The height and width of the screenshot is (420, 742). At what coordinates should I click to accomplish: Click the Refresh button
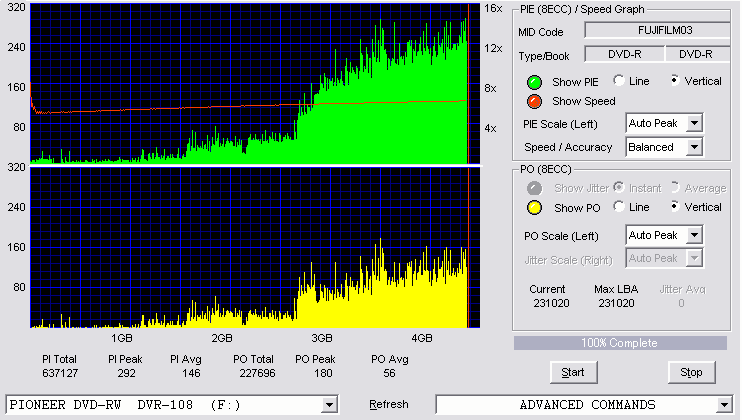[x=389, y=404]
